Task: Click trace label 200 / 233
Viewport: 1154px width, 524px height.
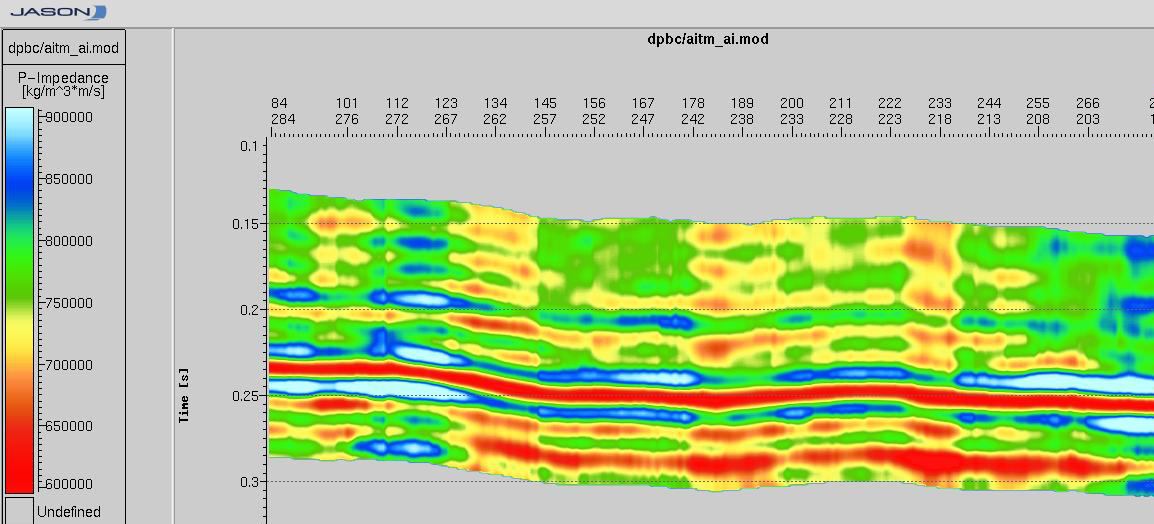Action: point(792,111)
